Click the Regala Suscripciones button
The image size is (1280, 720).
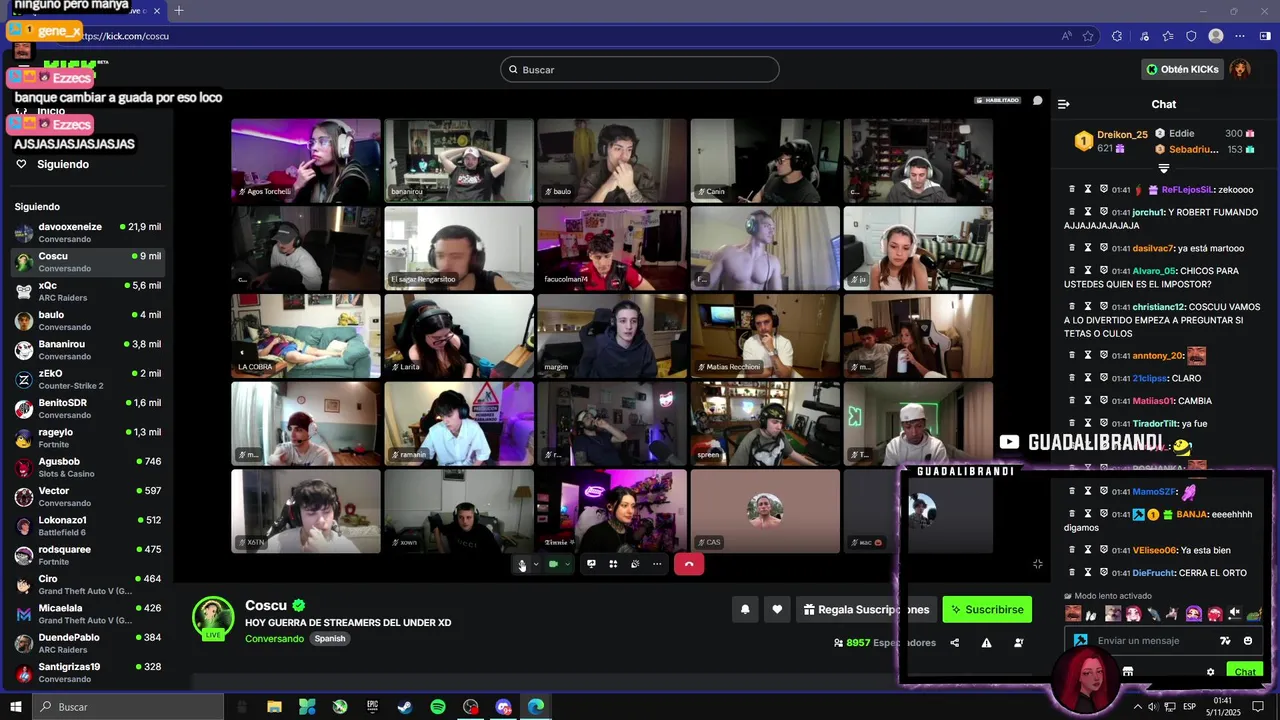[866, 609]
